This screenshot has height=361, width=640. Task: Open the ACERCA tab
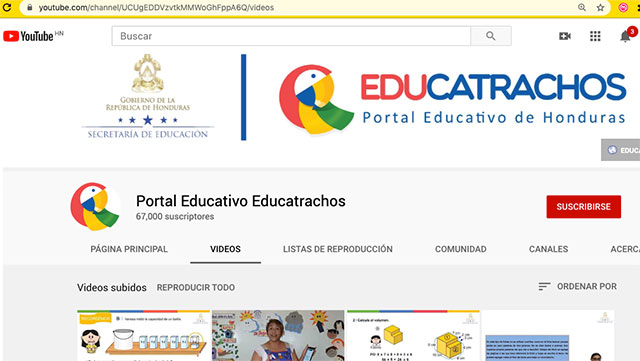[x=624, y=249]
